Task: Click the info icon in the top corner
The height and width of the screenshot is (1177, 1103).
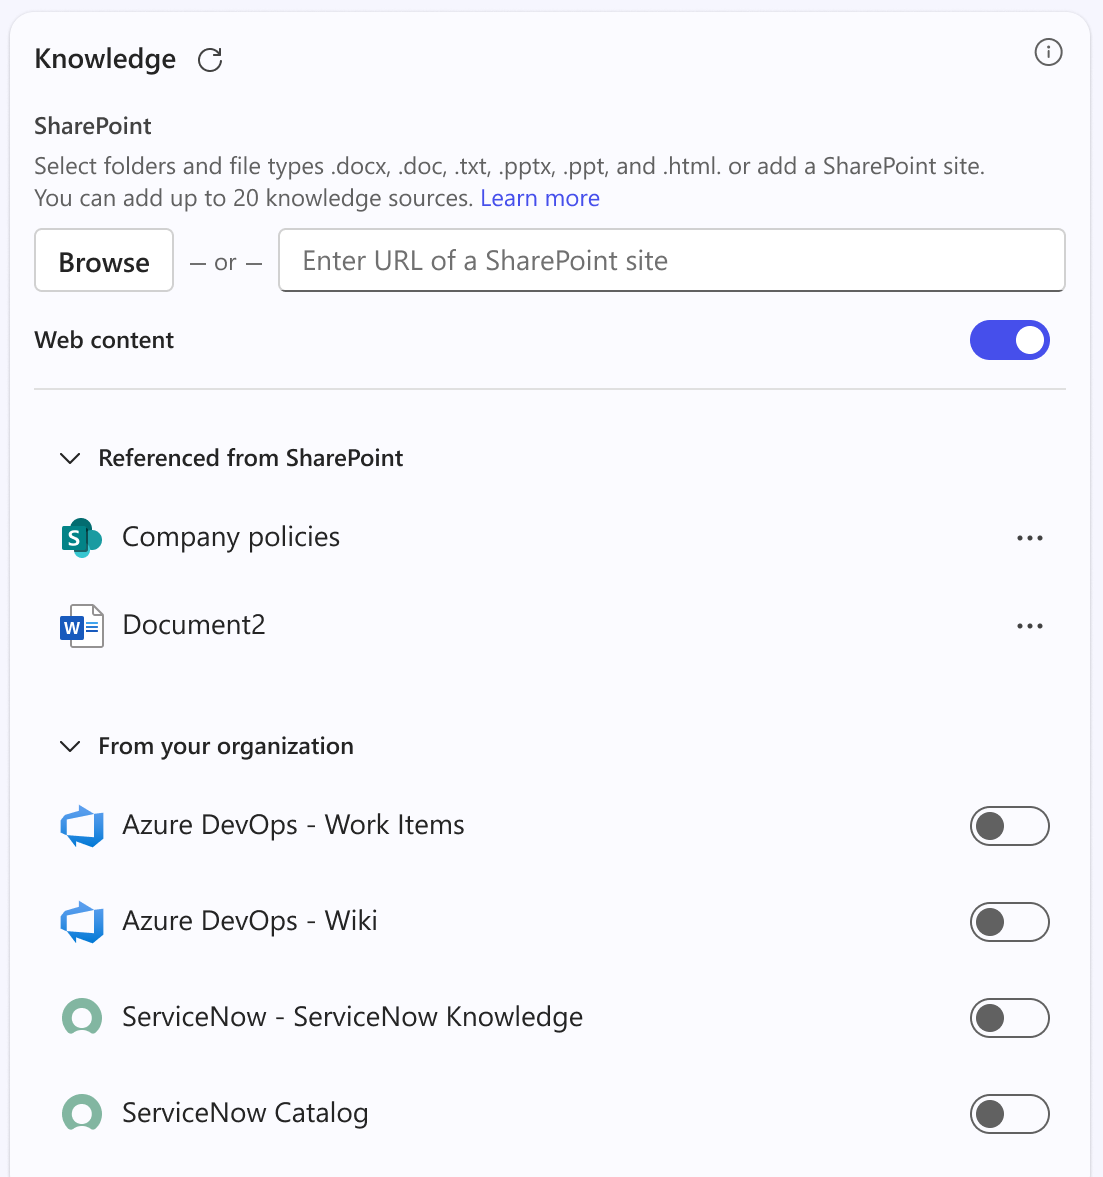Action: point(1047,52)
